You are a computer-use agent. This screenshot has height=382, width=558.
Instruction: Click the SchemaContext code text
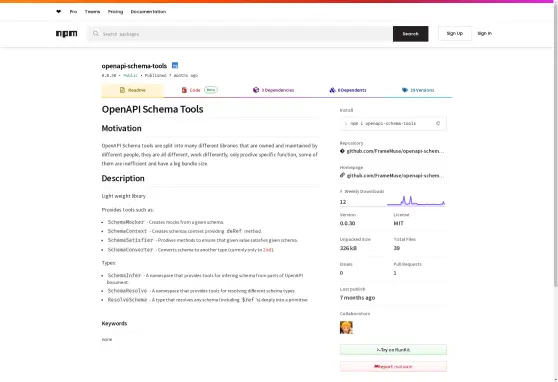click(x=127, y=231)
